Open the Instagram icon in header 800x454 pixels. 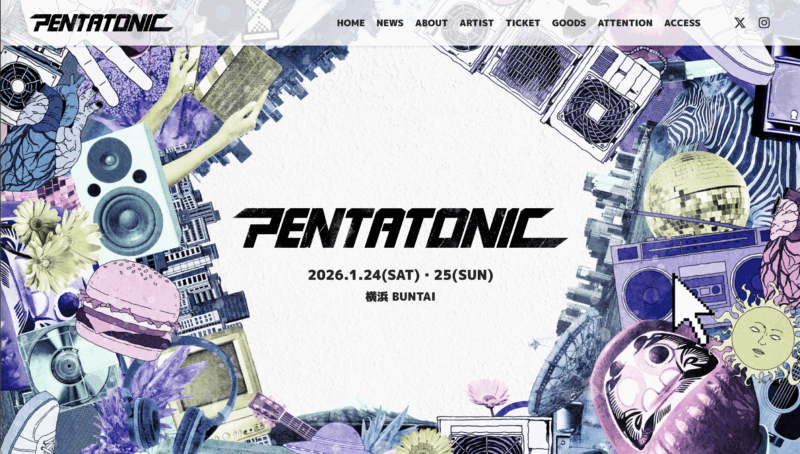764,22
